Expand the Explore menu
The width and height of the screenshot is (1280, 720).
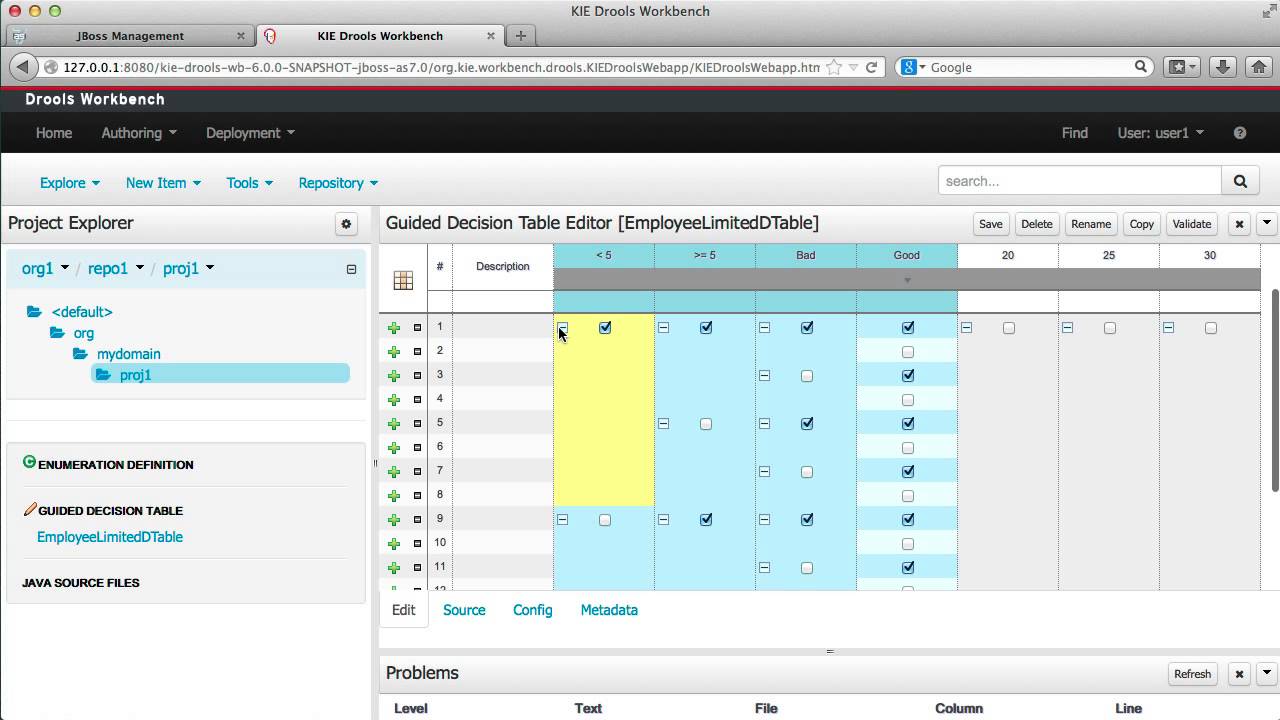pyautogui.click(x=70, y=183)
